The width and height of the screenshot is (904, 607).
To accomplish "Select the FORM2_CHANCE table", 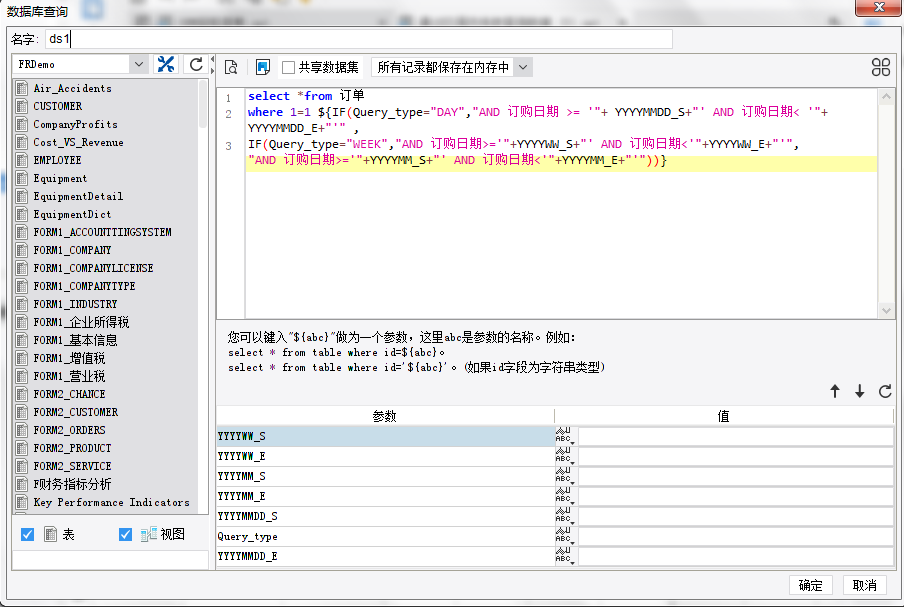I will 69,394.
